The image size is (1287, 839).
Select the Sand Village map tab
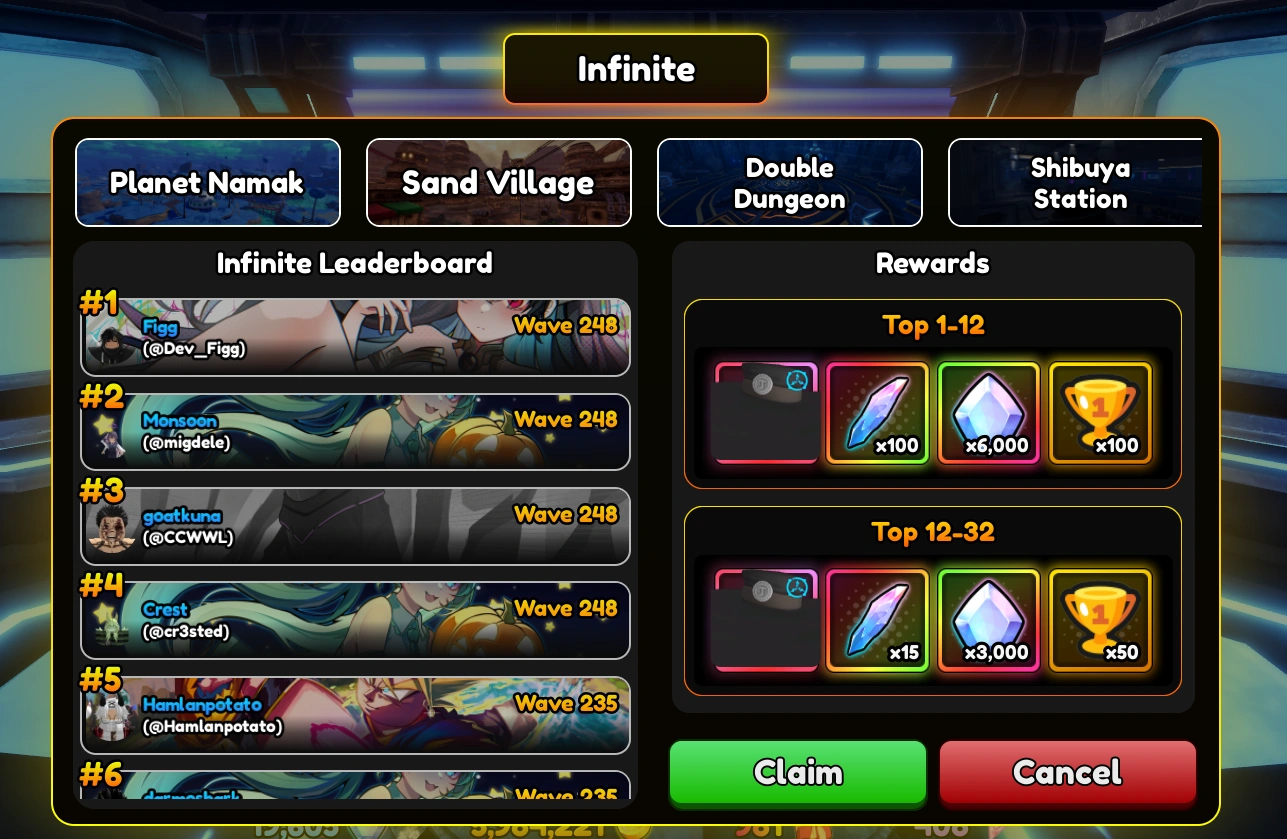[499, 183]
